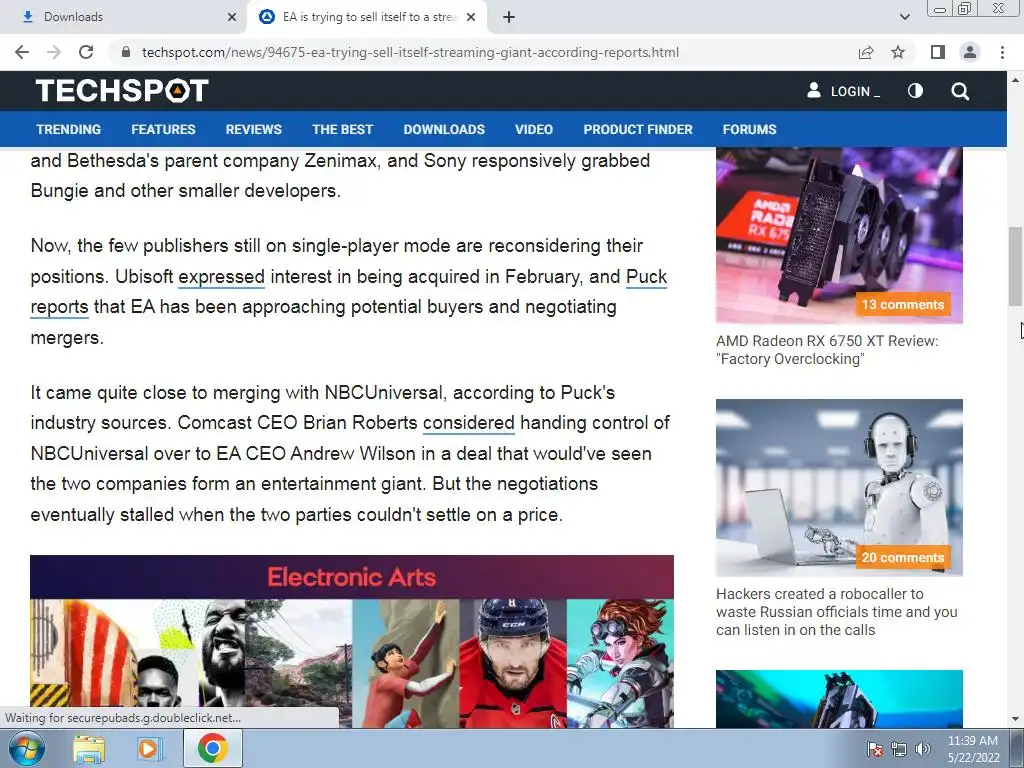Open a new browser tab
Screen dimensions: 1024x768
pos(509,17)
